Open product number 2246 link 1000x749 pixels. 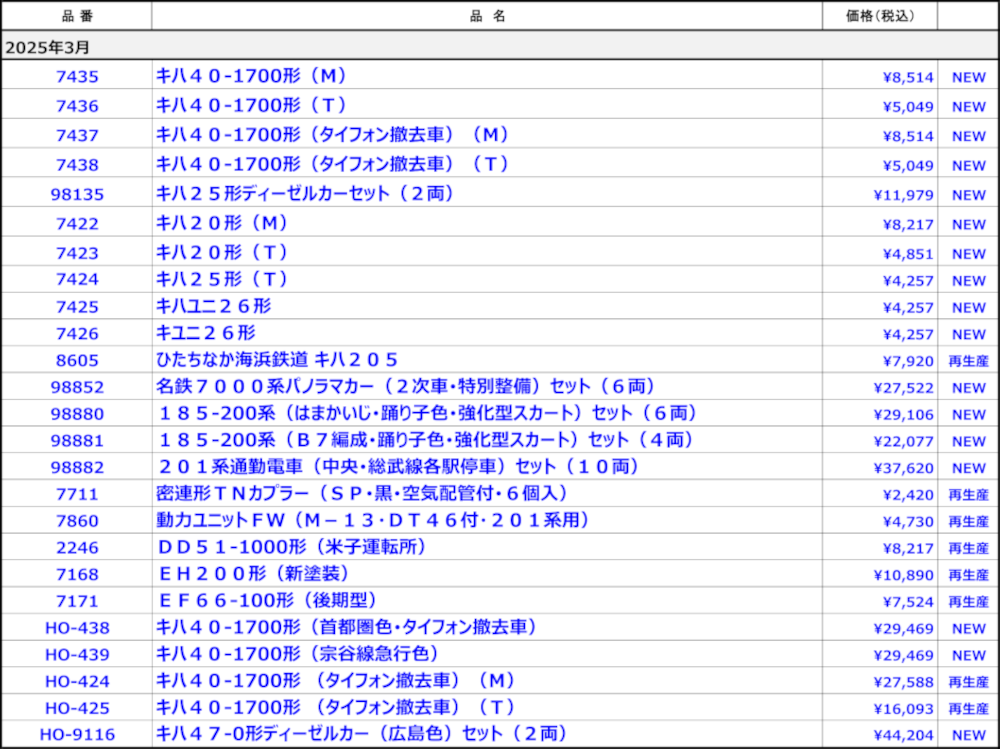(x=77, y=547)
